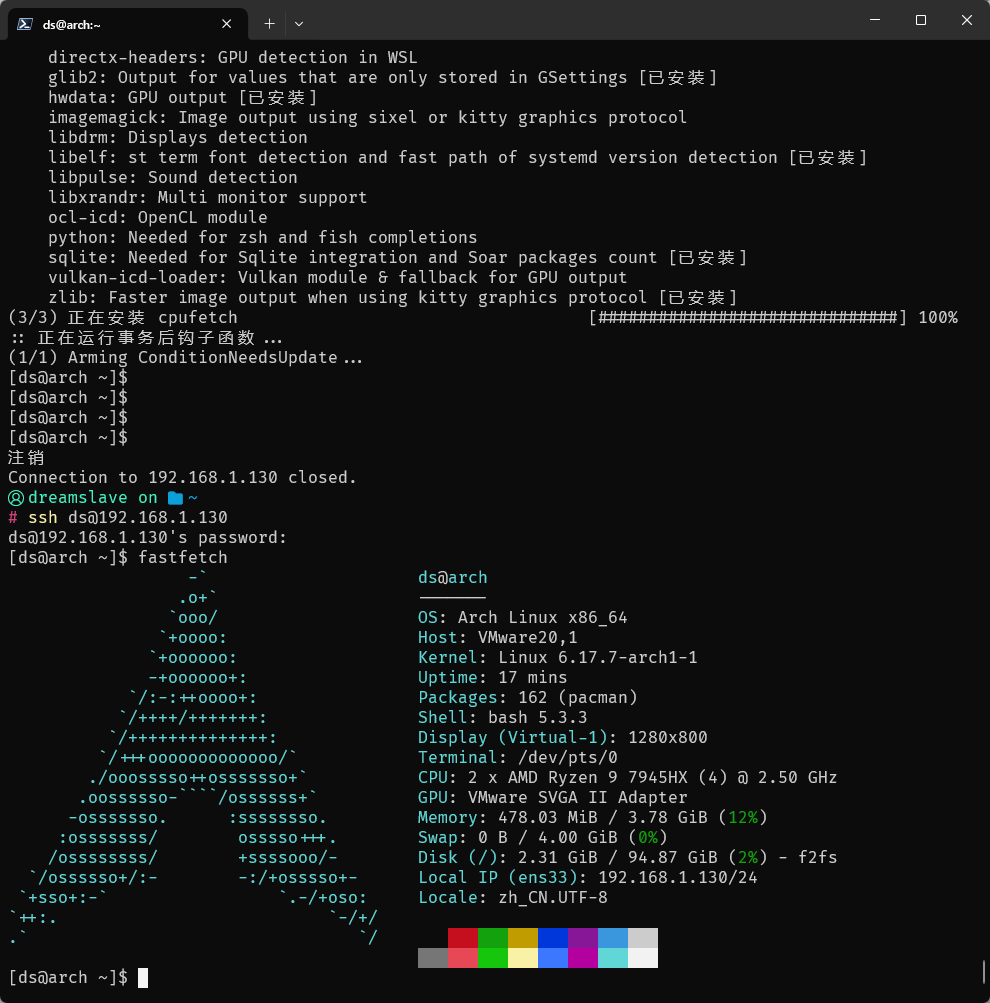Click the blue folder icon in the prompt

[176, 498]
